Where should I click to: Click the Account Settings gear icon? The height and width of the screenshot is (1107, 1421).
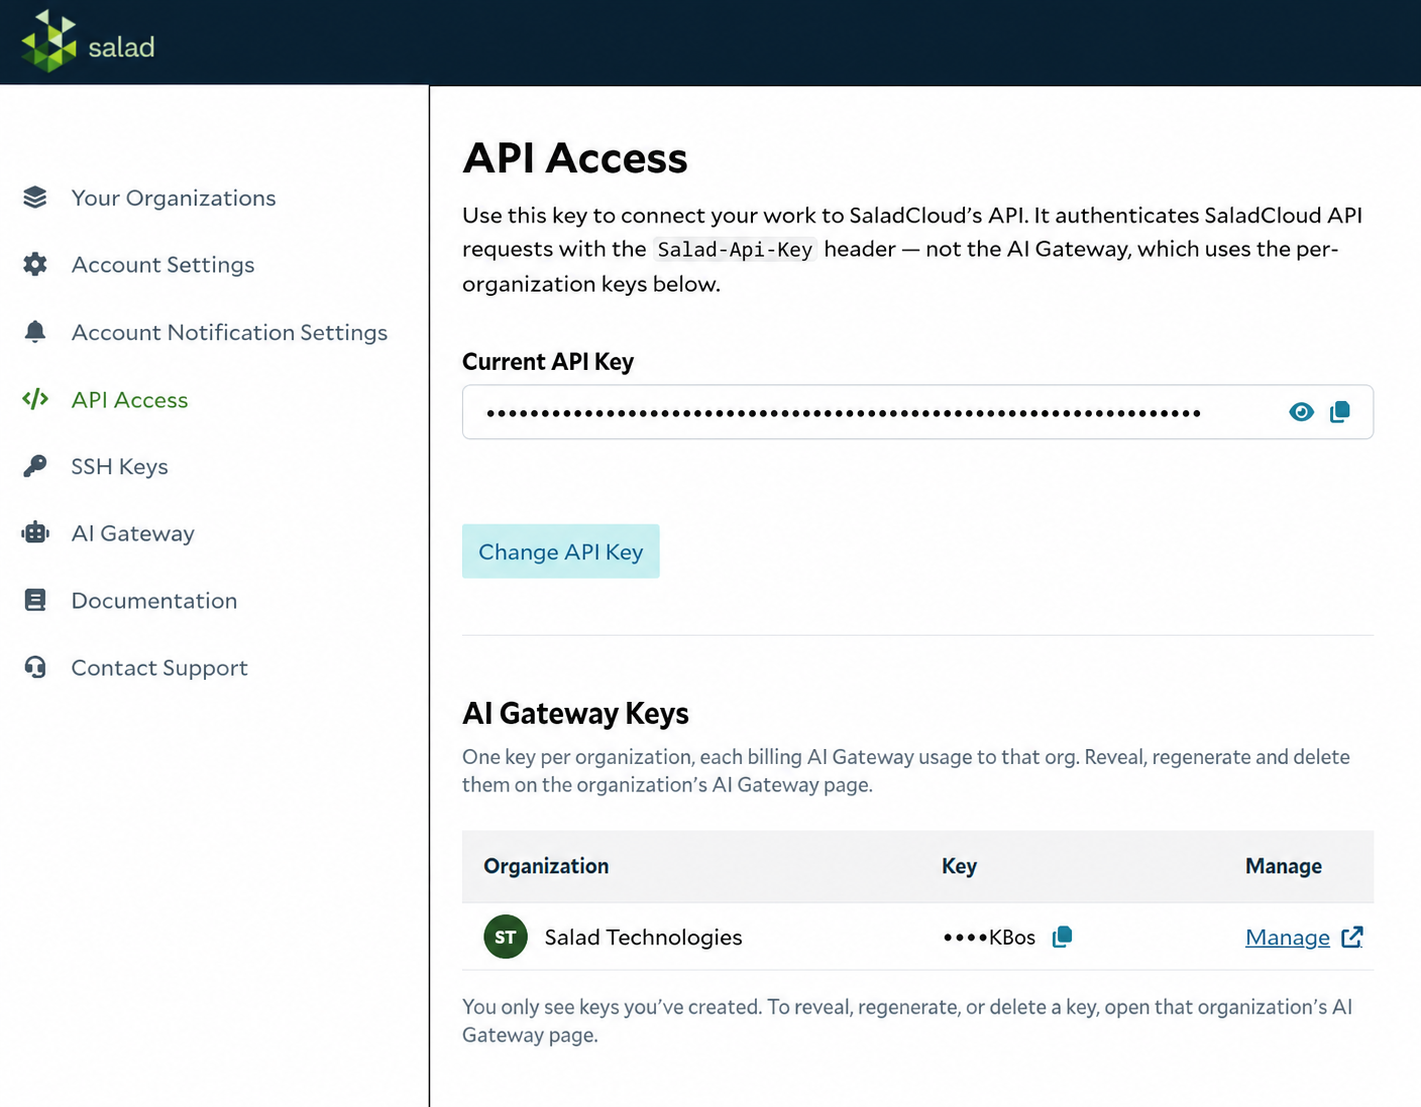pyautogui.click(x=35, y=264)
